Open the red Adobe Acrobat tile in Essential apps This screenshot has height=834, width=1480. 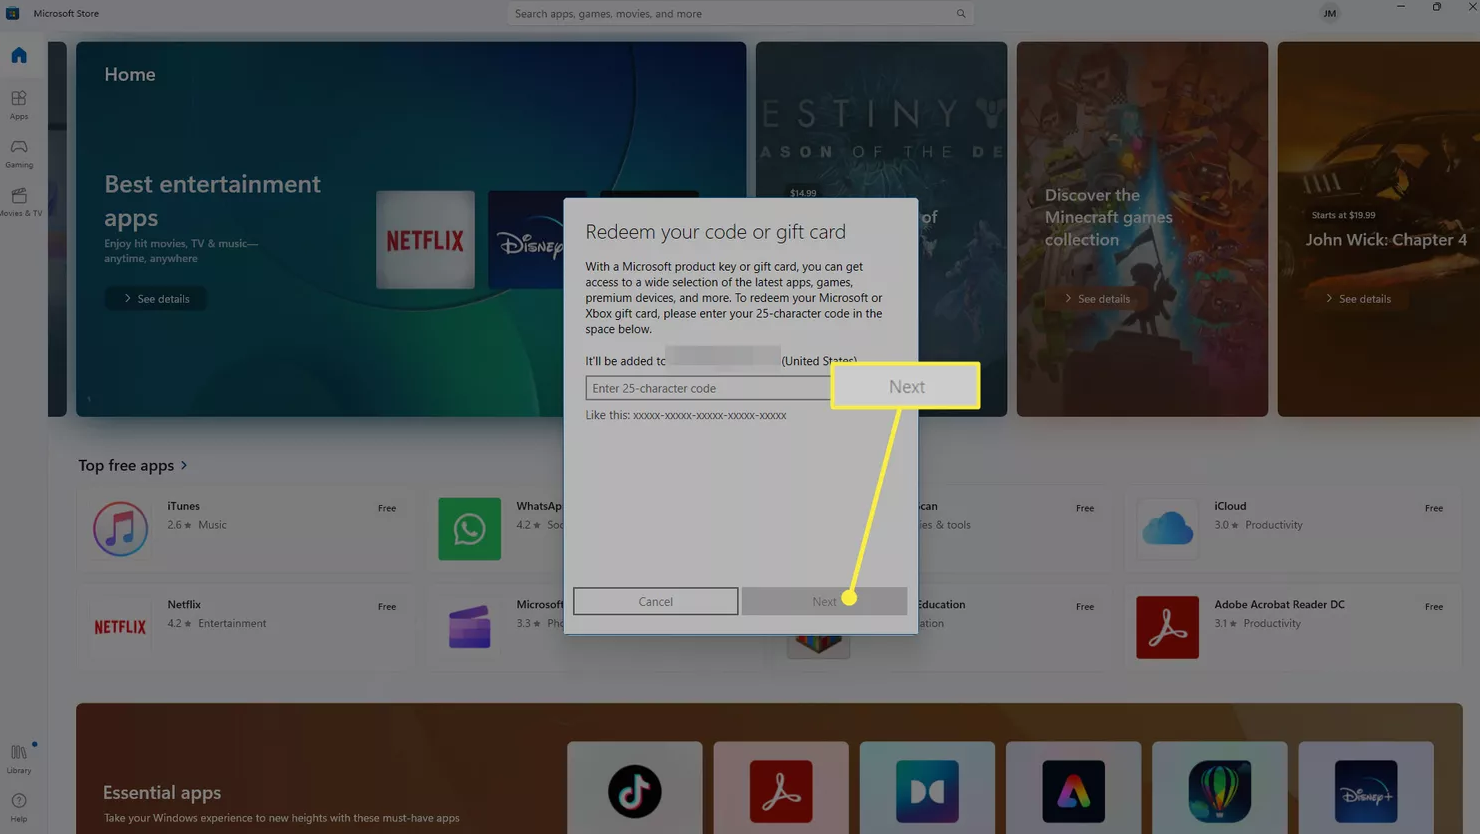click(781, 790)
